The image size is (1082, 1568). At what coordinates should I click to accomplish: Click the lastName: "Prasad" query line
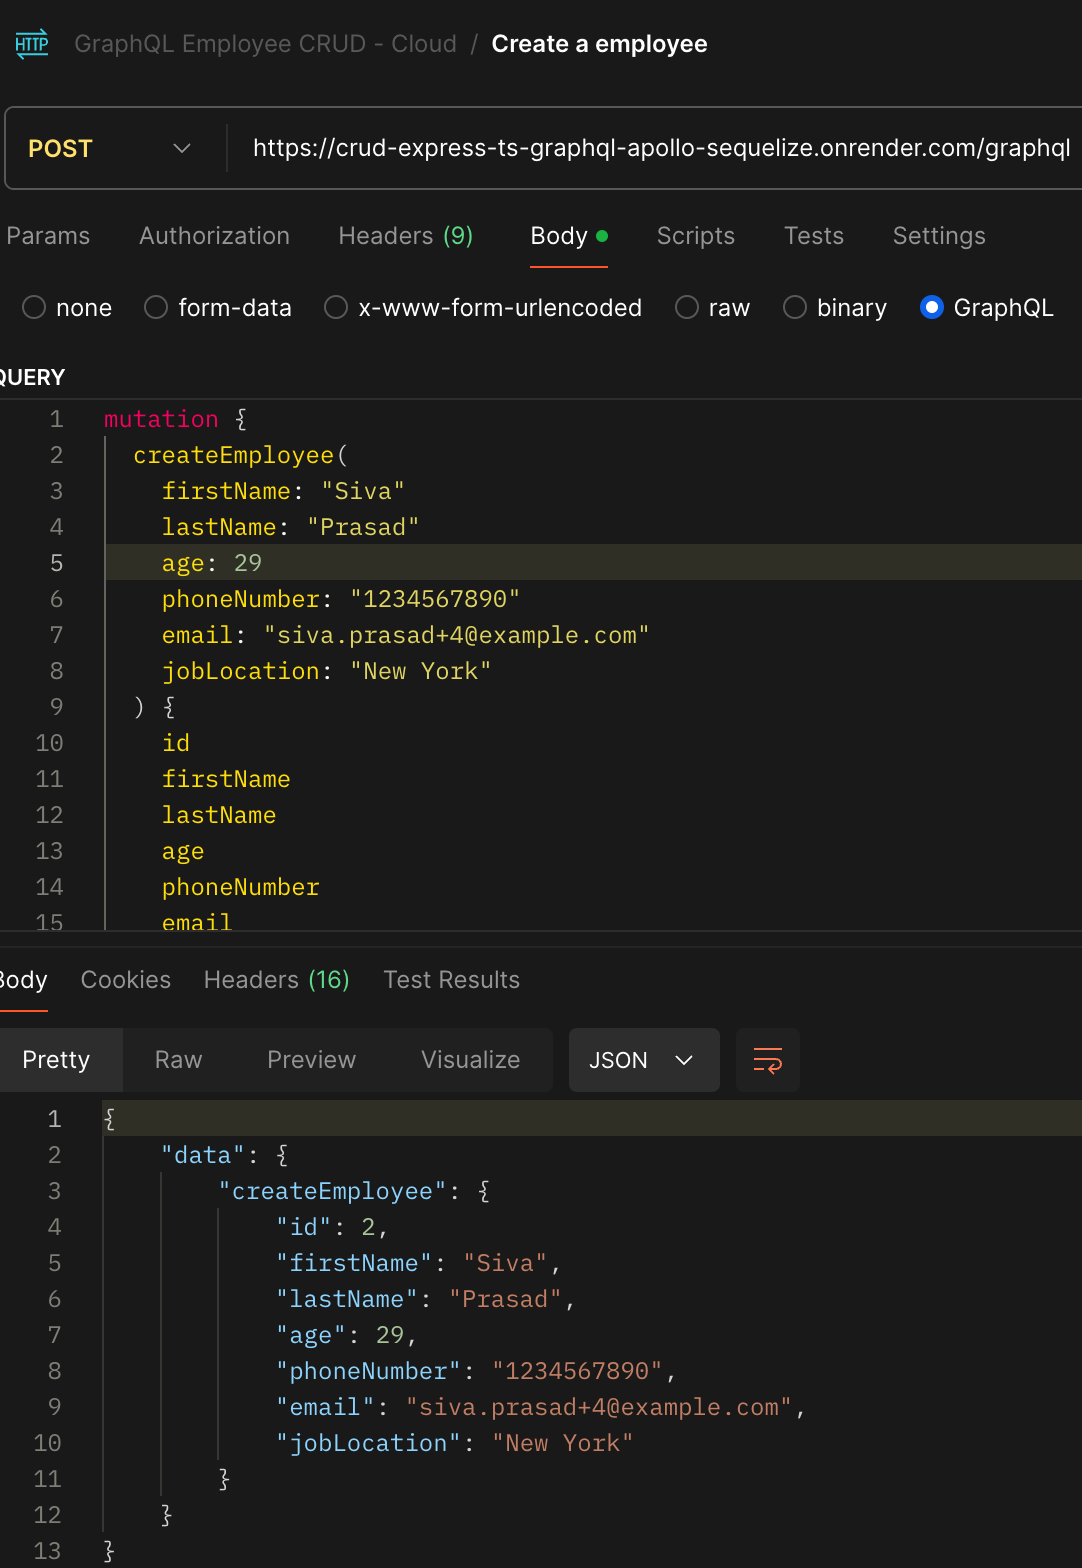point(291,527)
